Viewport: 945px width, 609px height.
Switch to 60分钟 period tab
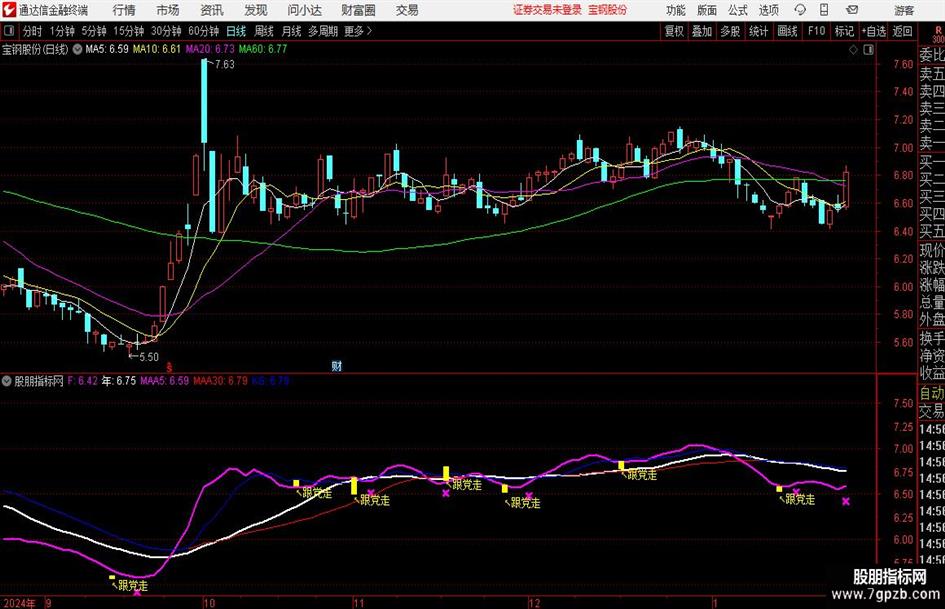click(204, 31)
